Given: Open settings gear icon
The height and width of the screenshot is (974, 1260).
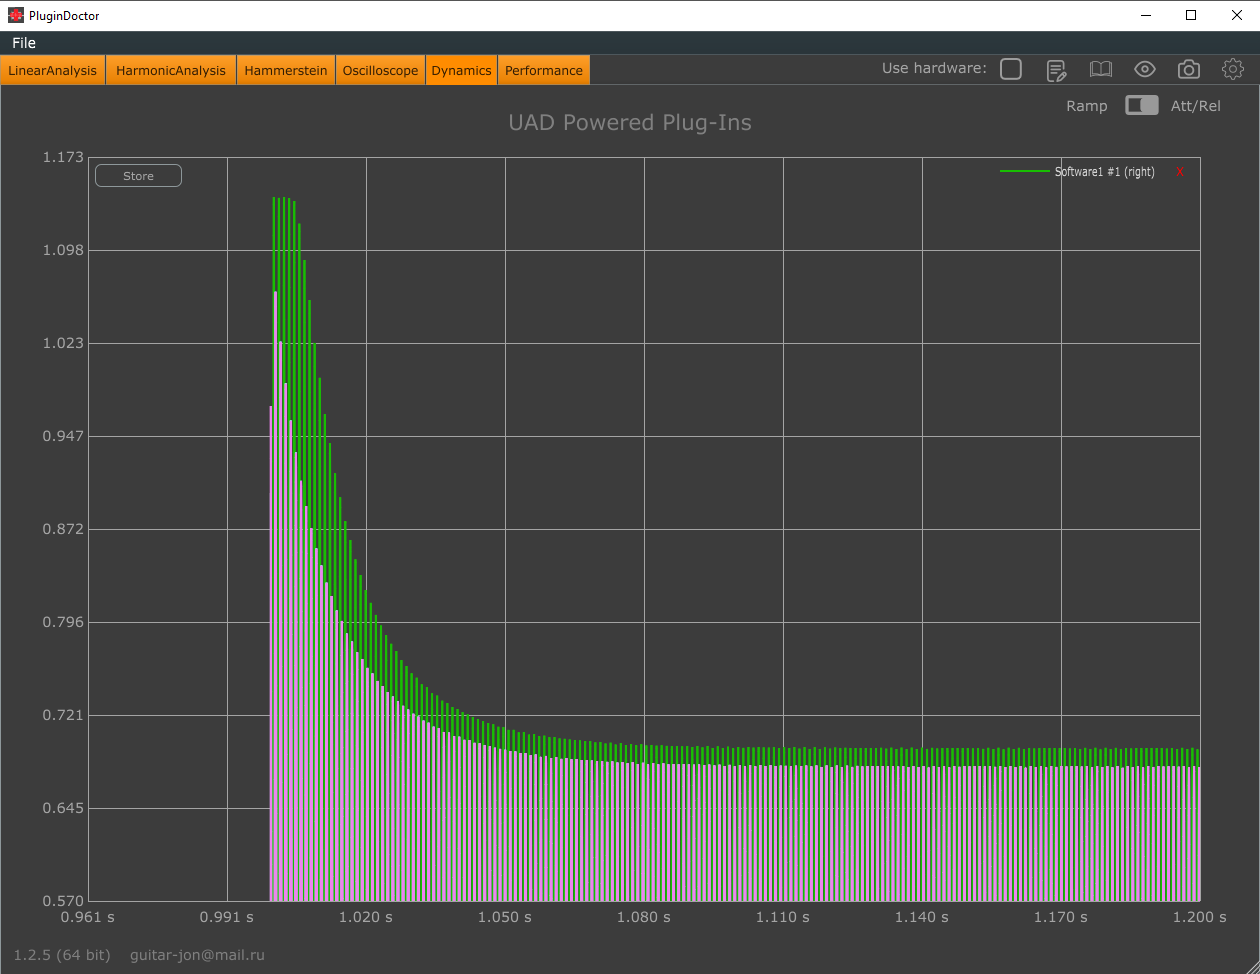Looking at the screenshot, I should click(x=1233, y=69).
